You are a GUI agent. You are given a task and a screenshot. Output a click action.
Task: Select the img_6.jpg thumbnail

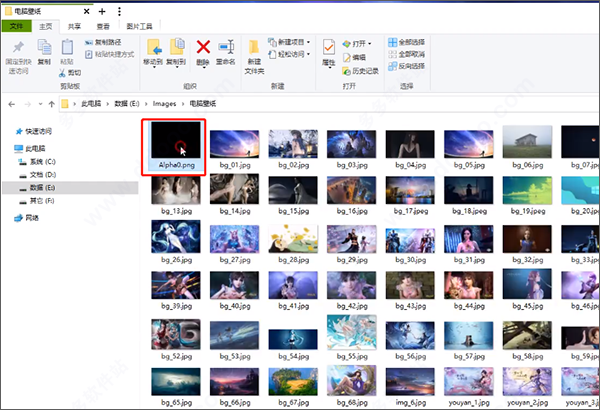410,382
